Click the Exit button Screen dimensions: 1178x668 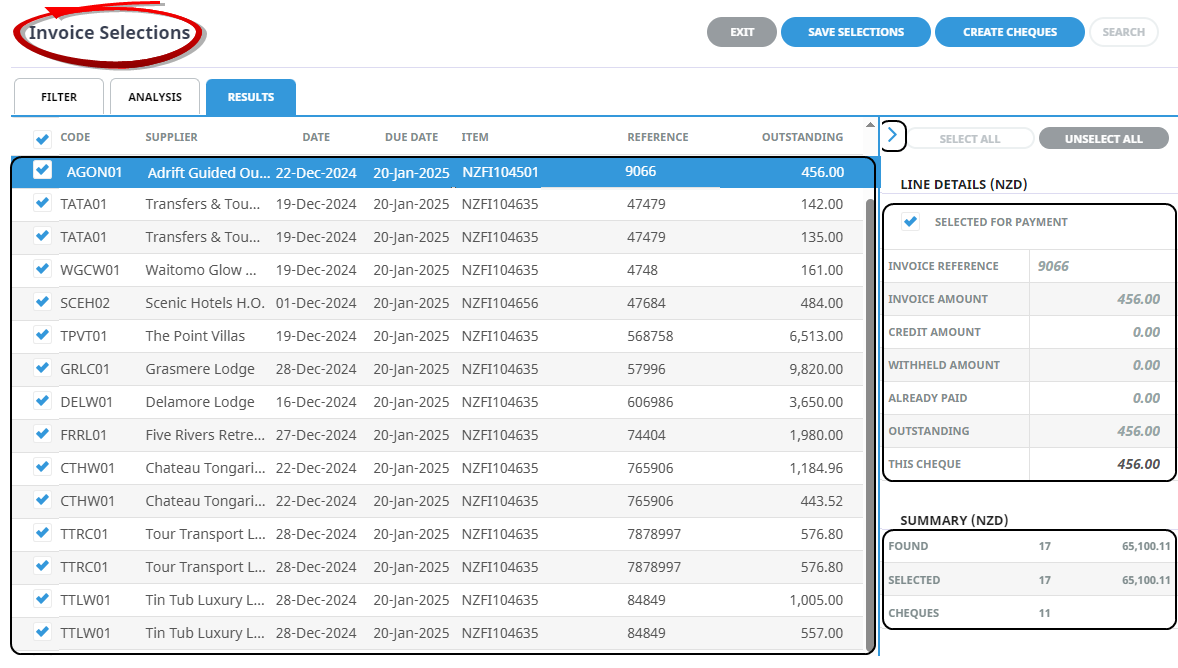741,32
